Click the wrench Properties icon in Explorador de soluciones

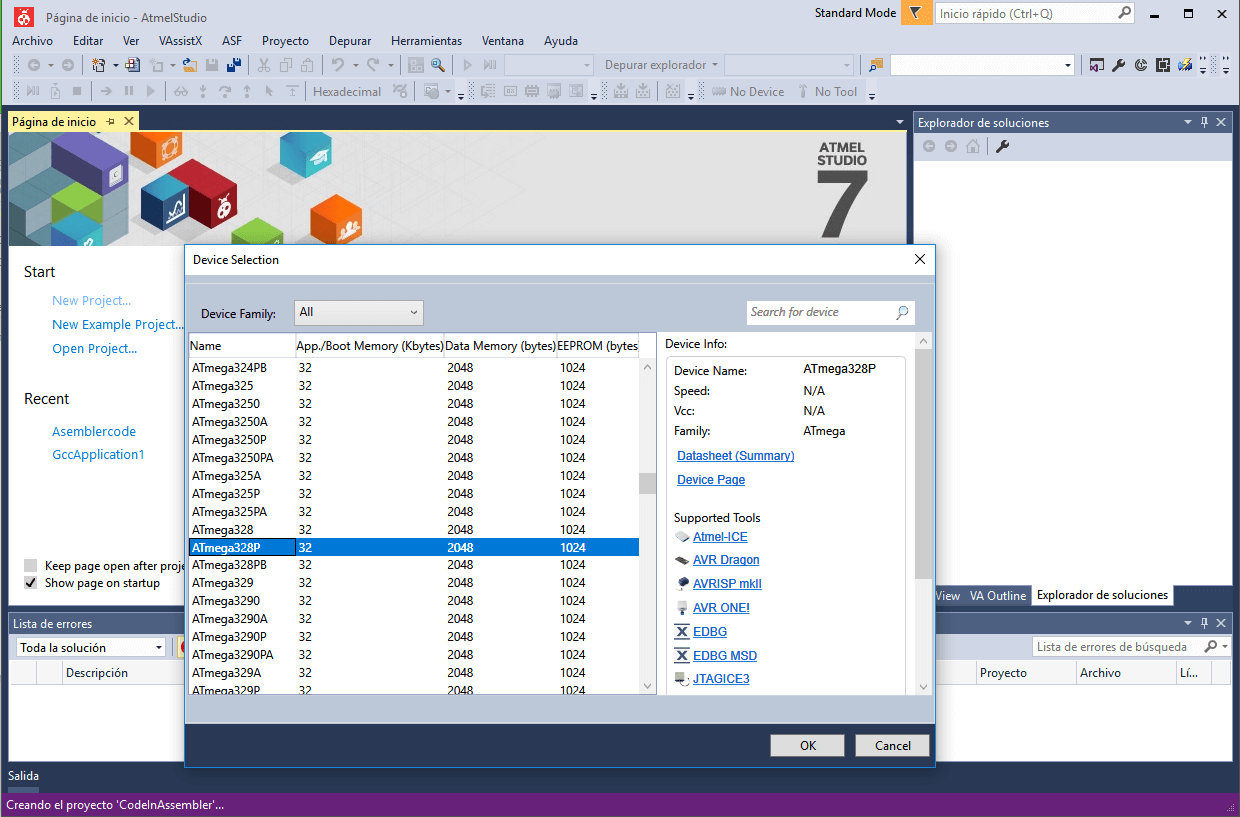coord(1003,146)
